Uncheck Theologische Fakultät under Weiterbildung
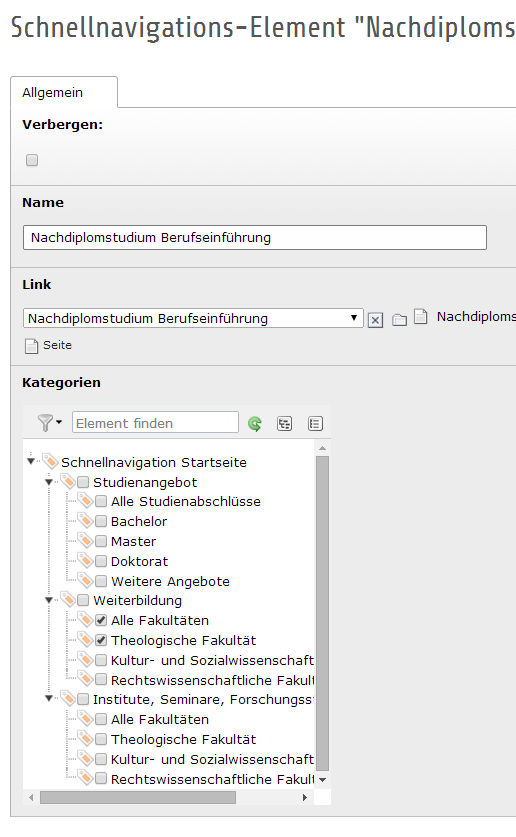 click(101, 639)
